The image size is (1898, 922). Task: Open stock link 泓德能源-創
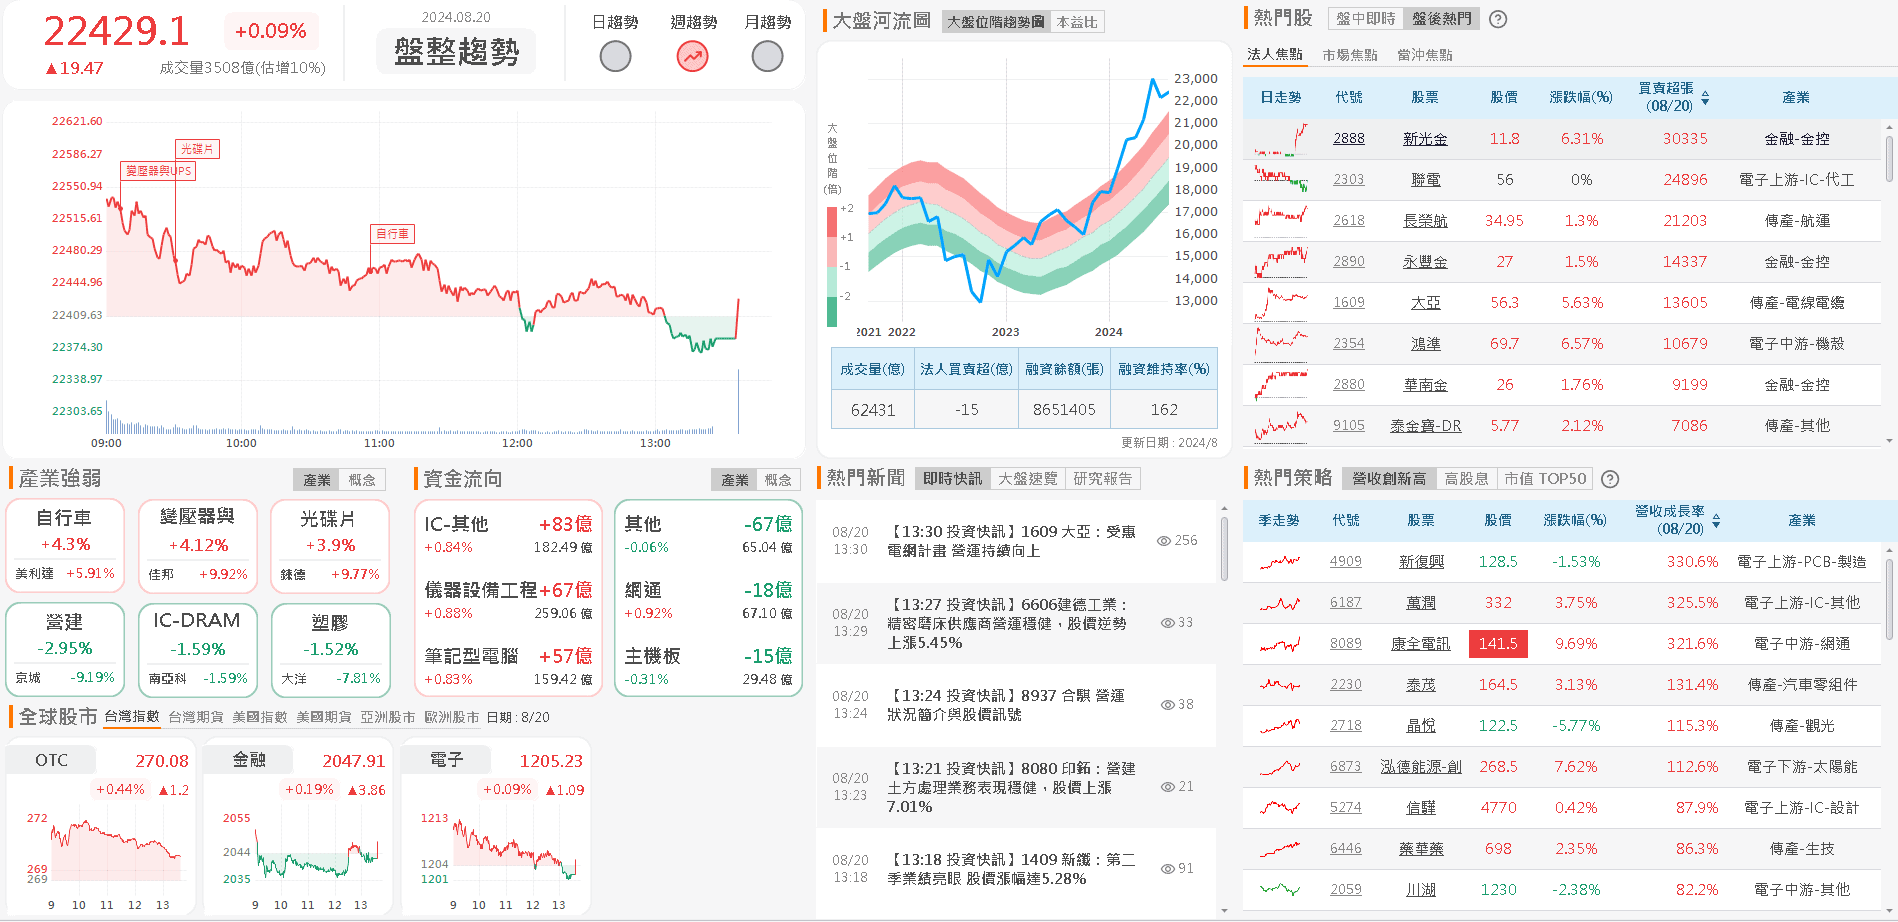pyautogui.click(x=1420, y=767)
